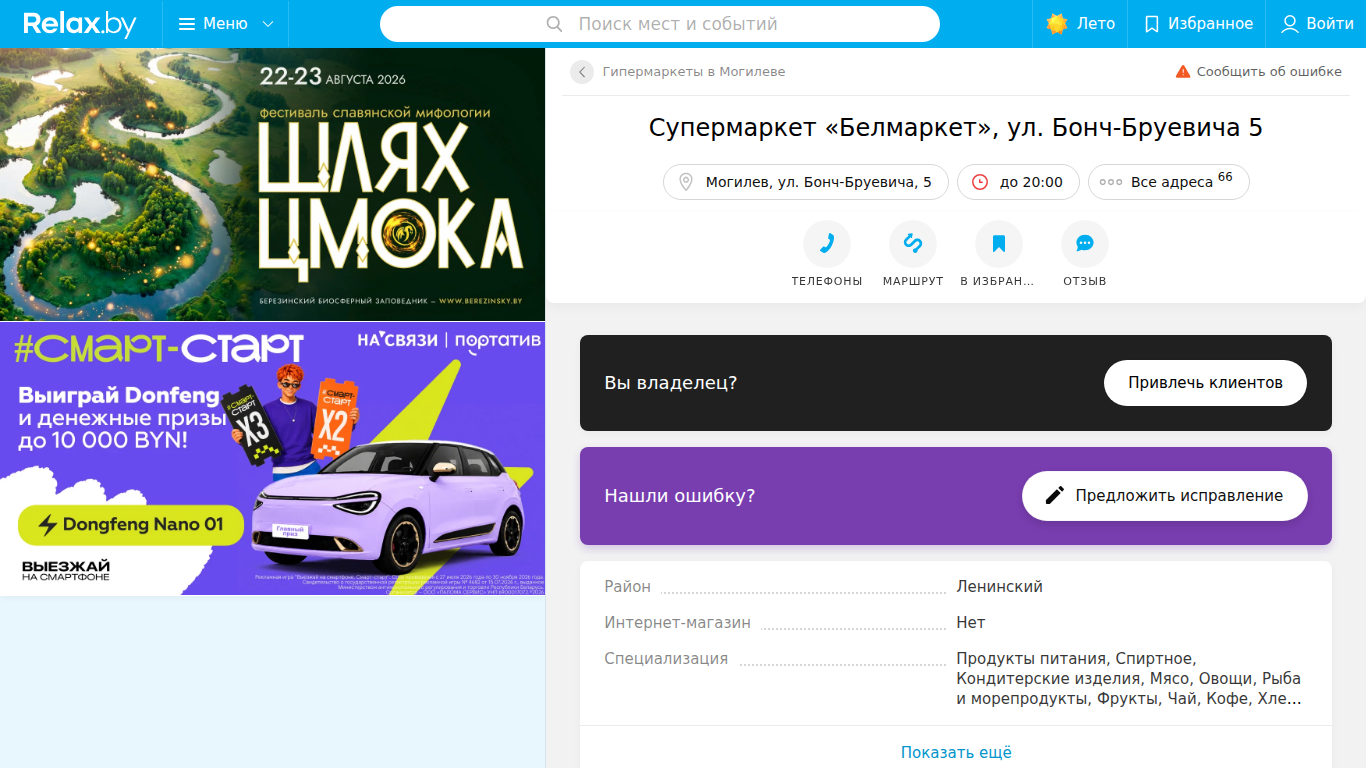Click Предложить исправление button
The height and width of the screenshot is (768, 1366).
click(1165, 496)
